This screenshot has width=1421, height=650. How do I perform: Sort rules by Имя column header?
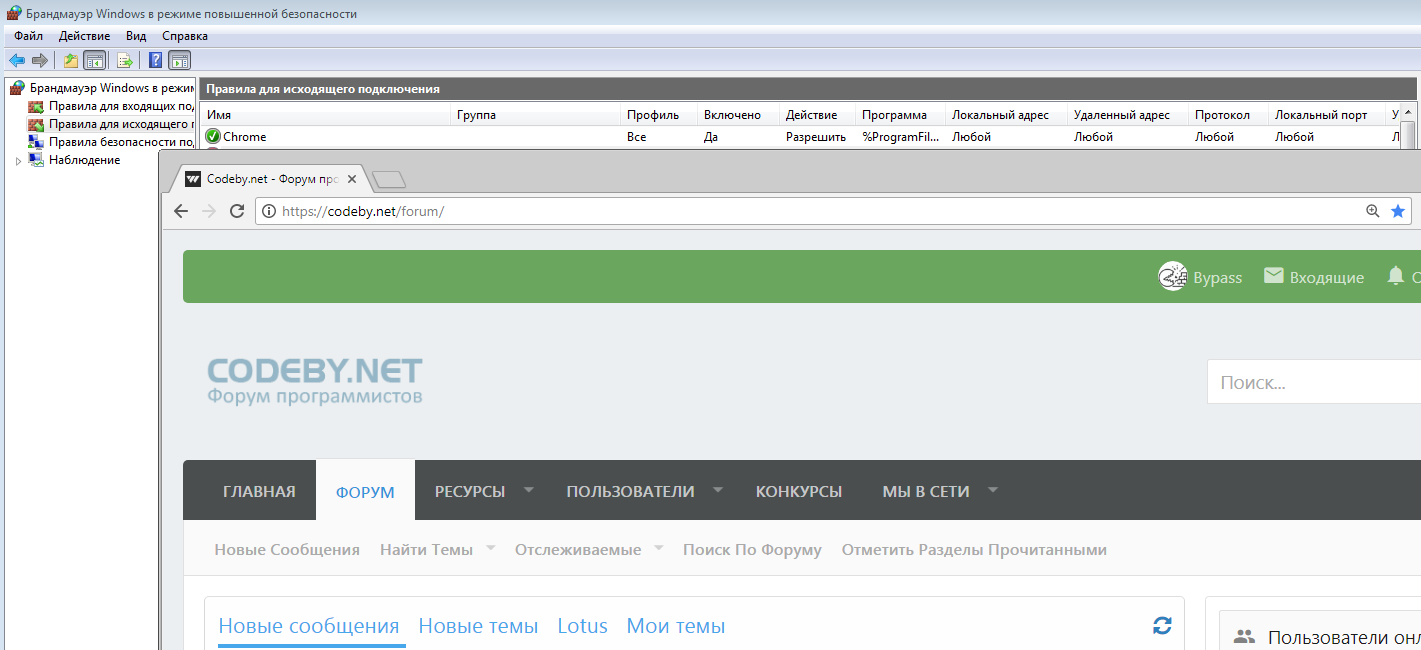click(x=325, y=115)
